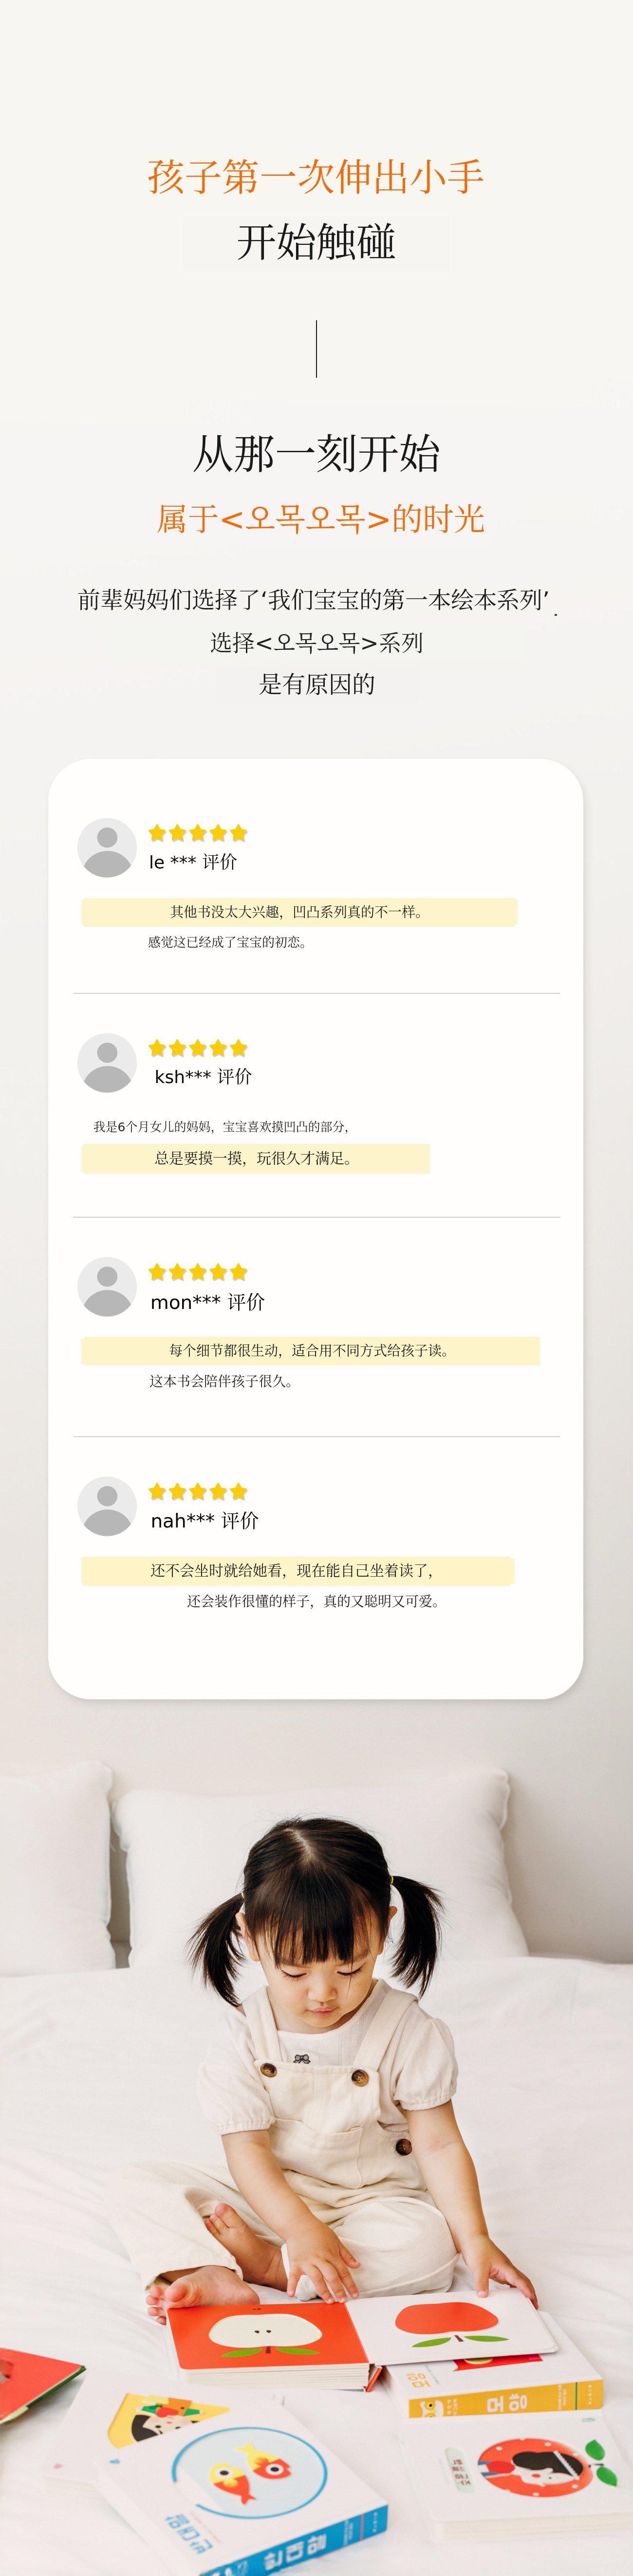The image size is (633, 2576).
Task: Click the "nah*** 评价" reviewer name
Action: (x=204, y=1521)
